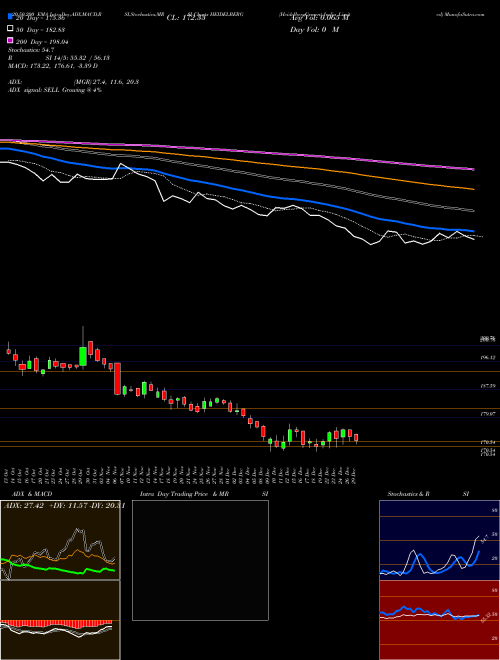The height and width of the screenshot is (660, 500).
Task: Open the empty intraday trading price chart box
Action: pyautogui.click(x=200, y=560)
